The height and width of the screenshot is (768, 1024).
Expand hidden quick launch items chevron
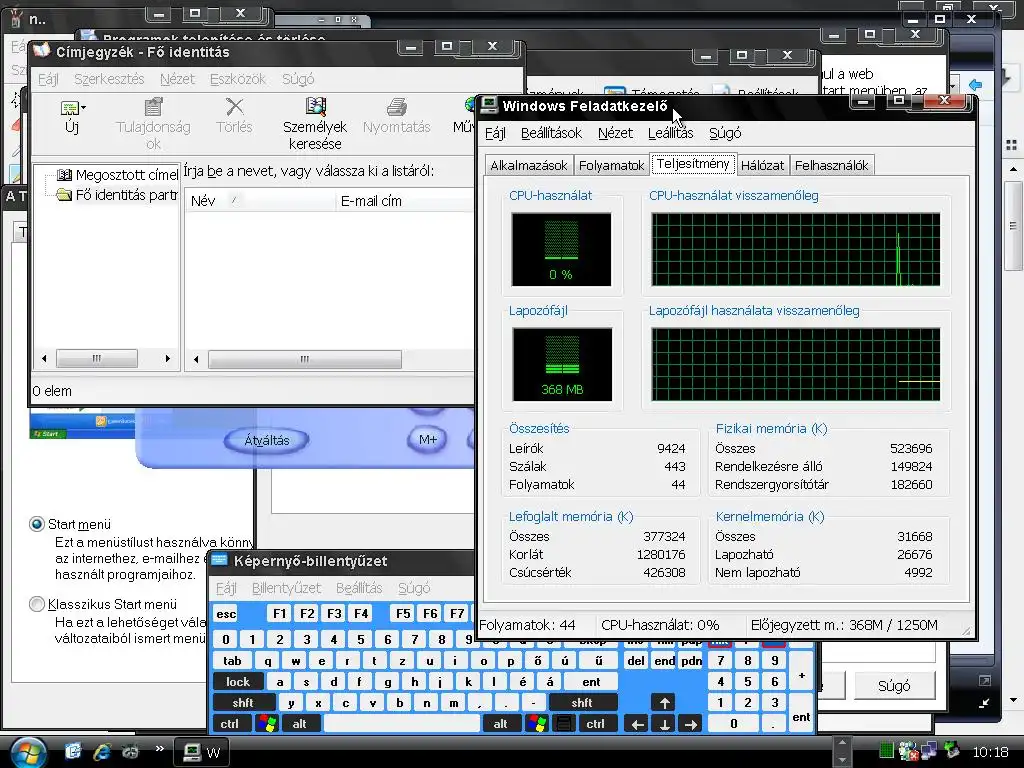(159, 749)
